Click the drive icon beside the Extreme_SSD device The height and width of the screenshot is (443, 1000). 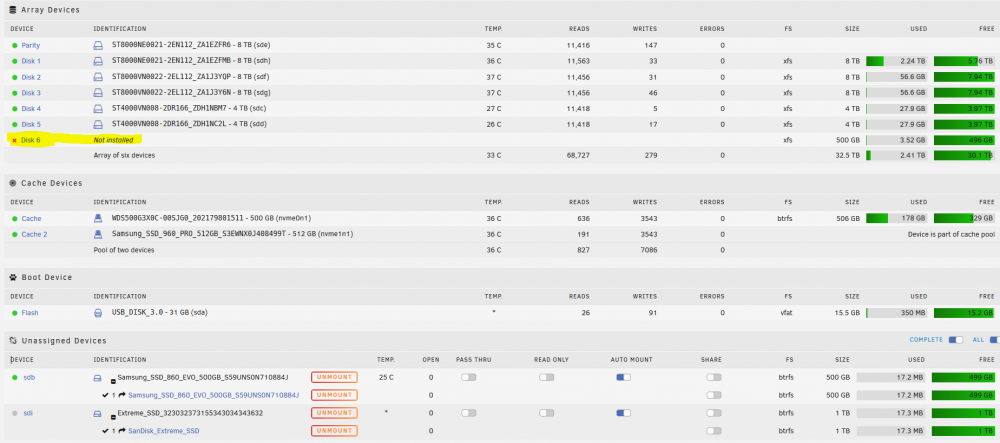click(x=98, y=413)
